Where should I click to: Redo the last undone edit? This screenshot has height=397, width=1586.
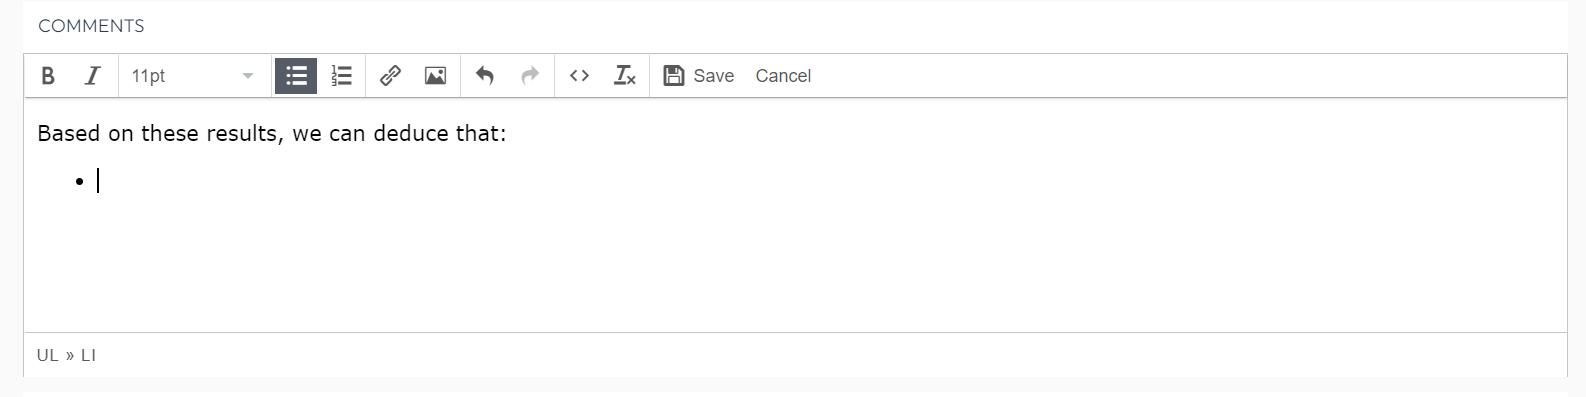pos(530,76)
